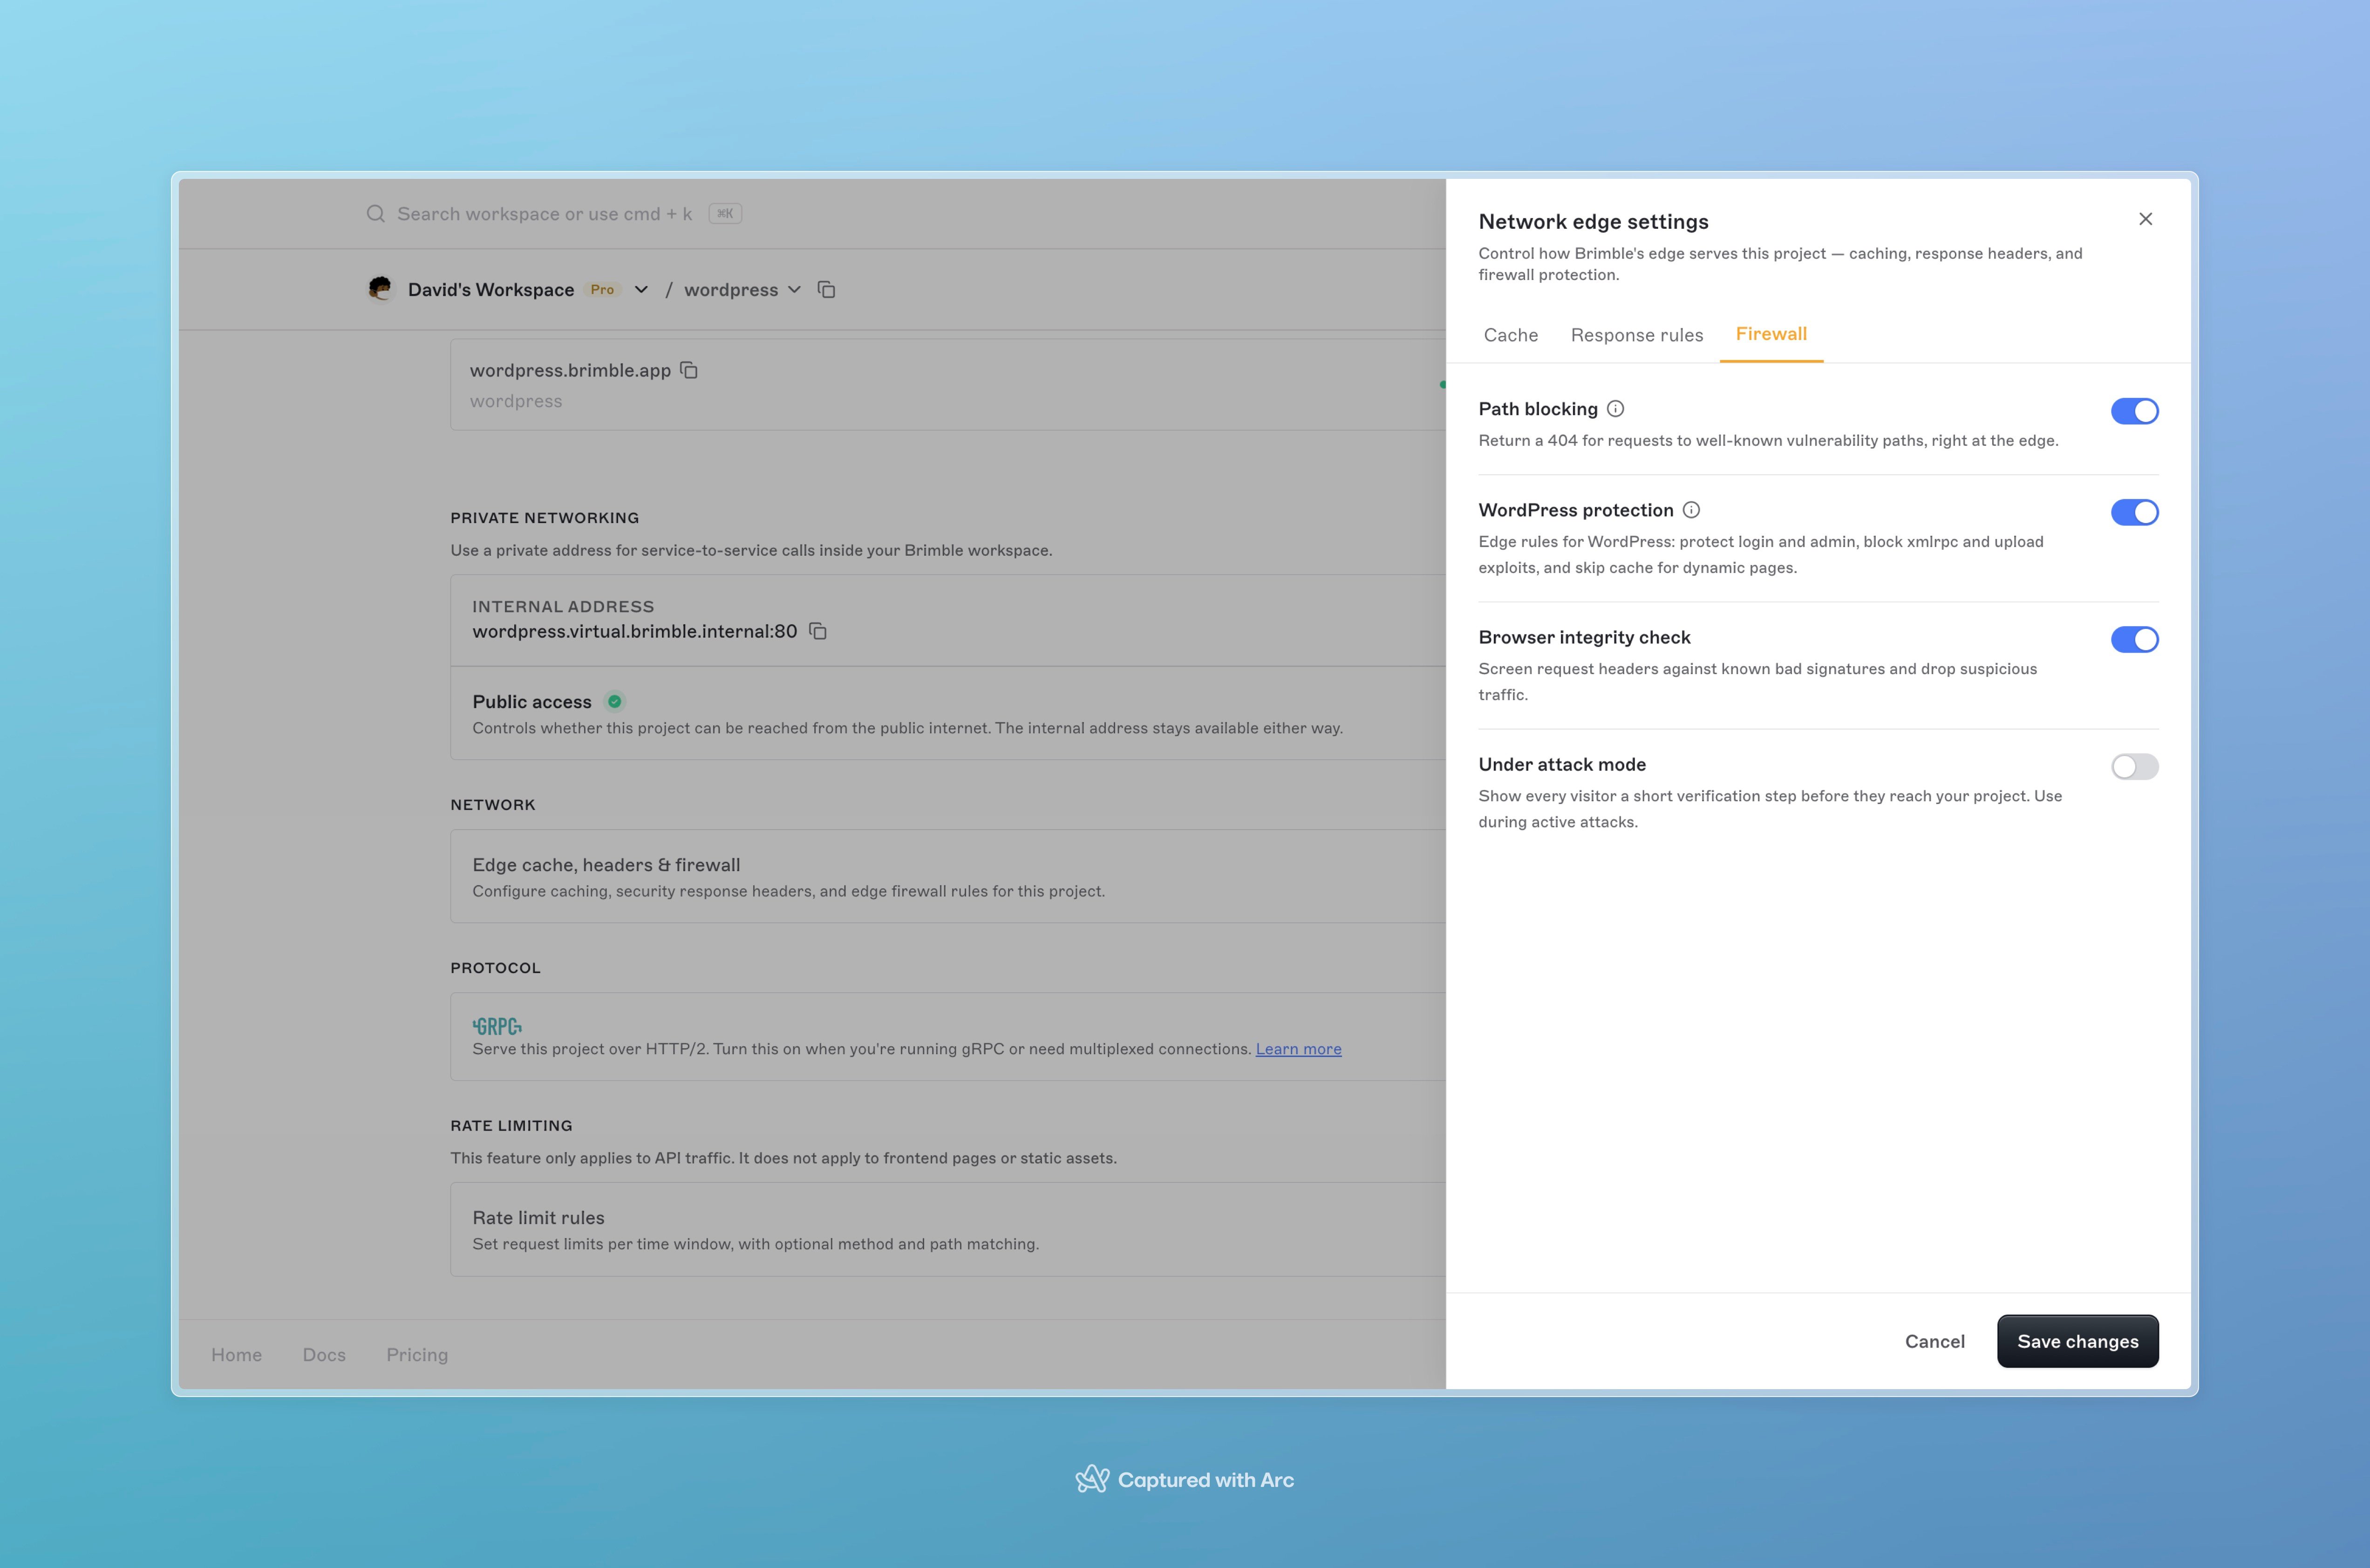Click the RATE LIMITING section header

[x=511, y=1126]
